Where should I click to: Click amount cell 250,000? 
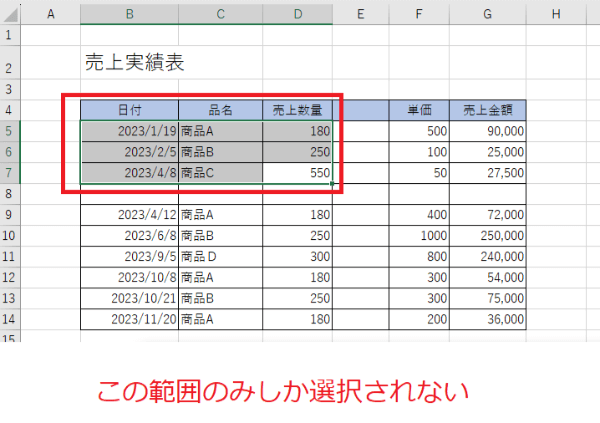click(488, 235)
